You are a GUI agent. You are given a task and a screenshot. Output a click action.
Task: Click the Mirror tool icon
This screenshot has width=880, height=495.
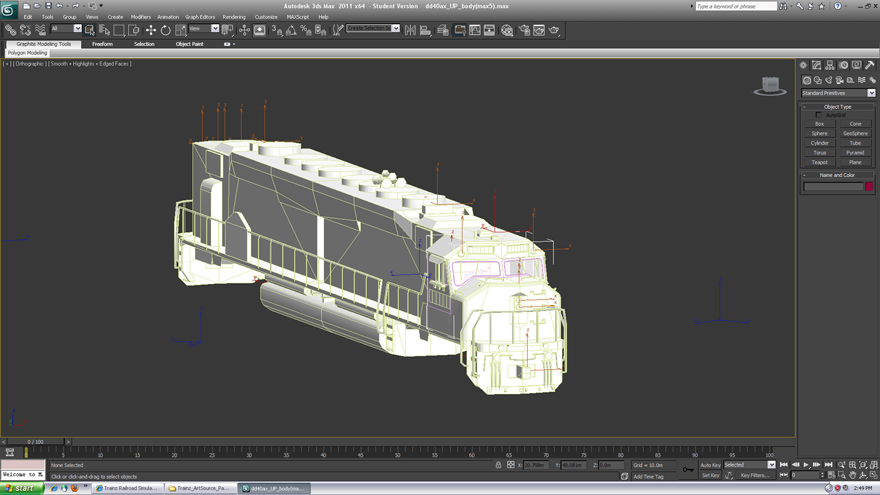click(410, 30)
